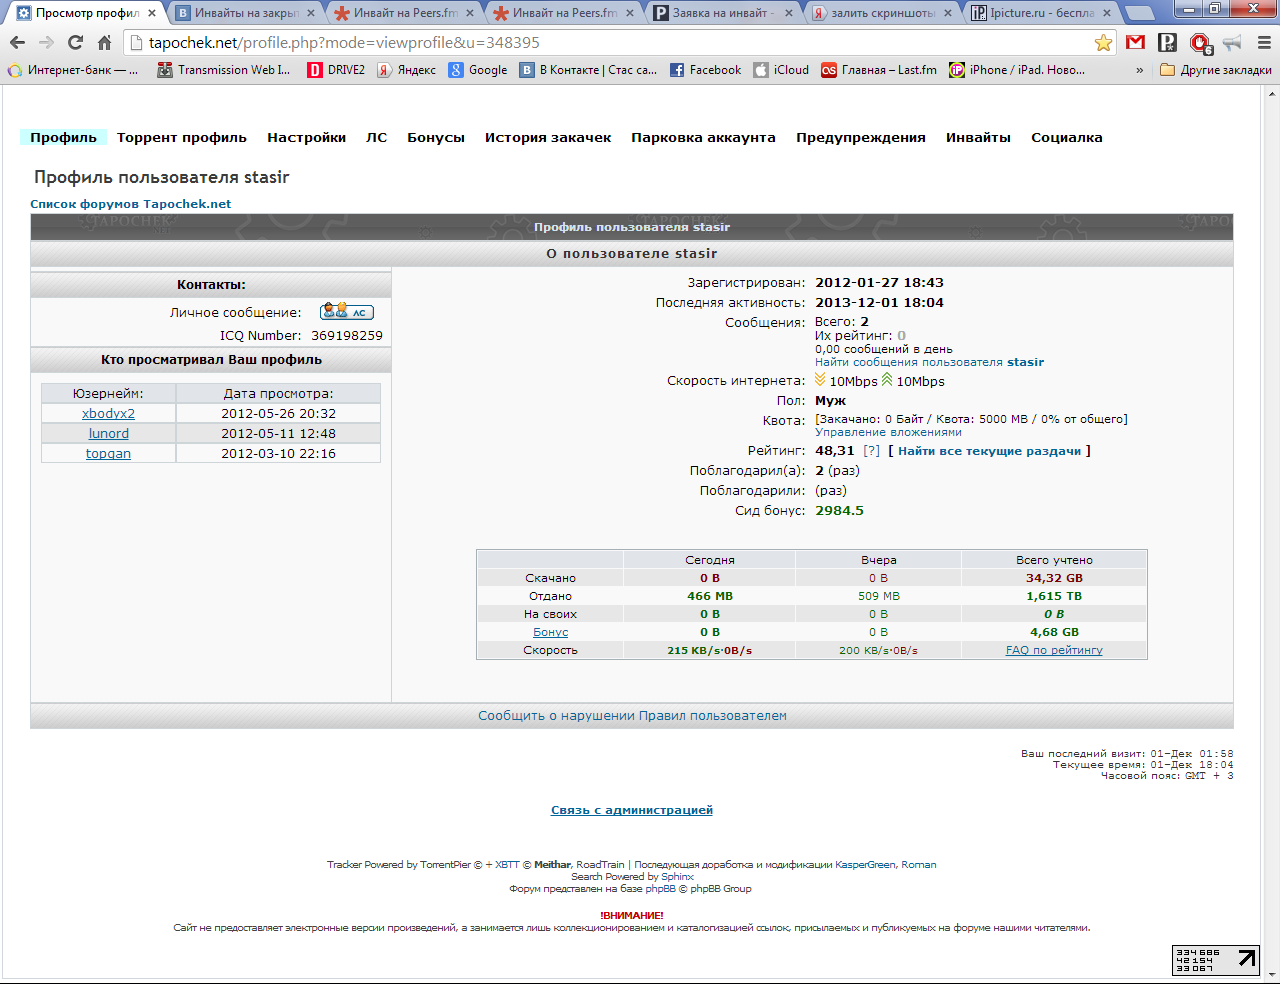Screen dimensions: 1280x984
Task: Open profile of user xbodyx2
Action: tap(108, 413)
